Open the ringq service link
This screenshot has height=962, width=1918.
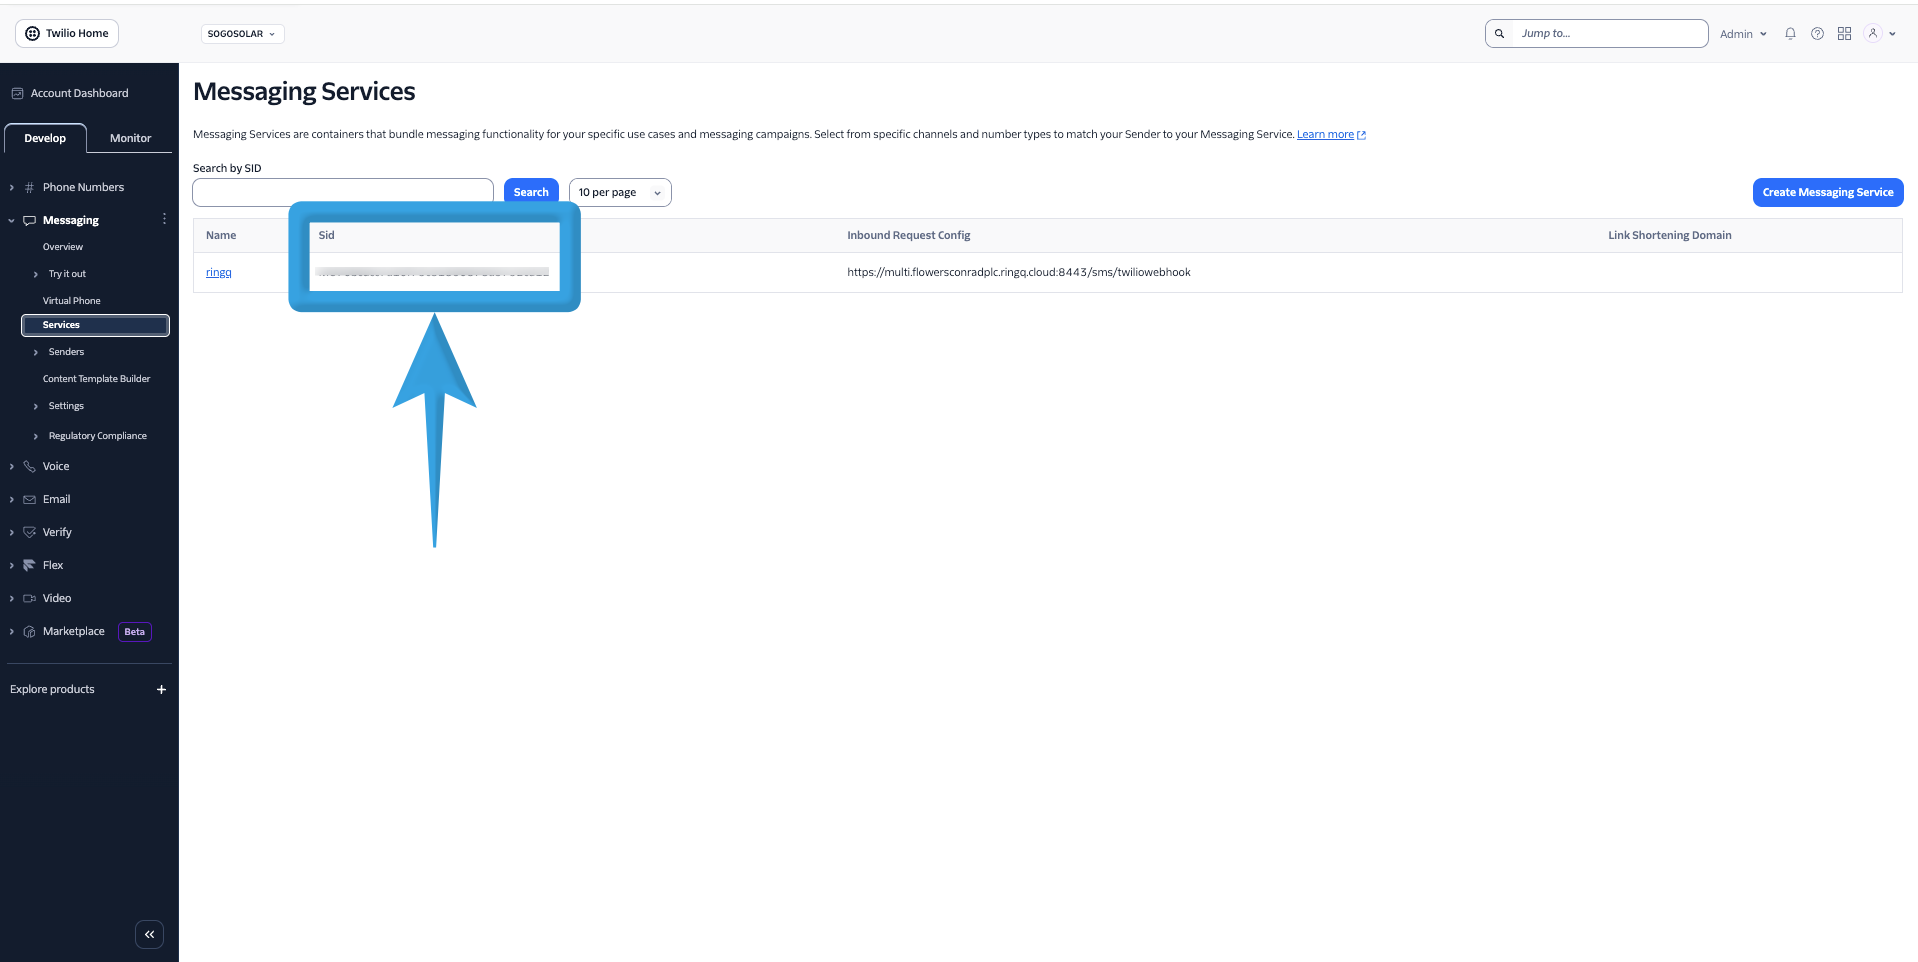[218, 271]
